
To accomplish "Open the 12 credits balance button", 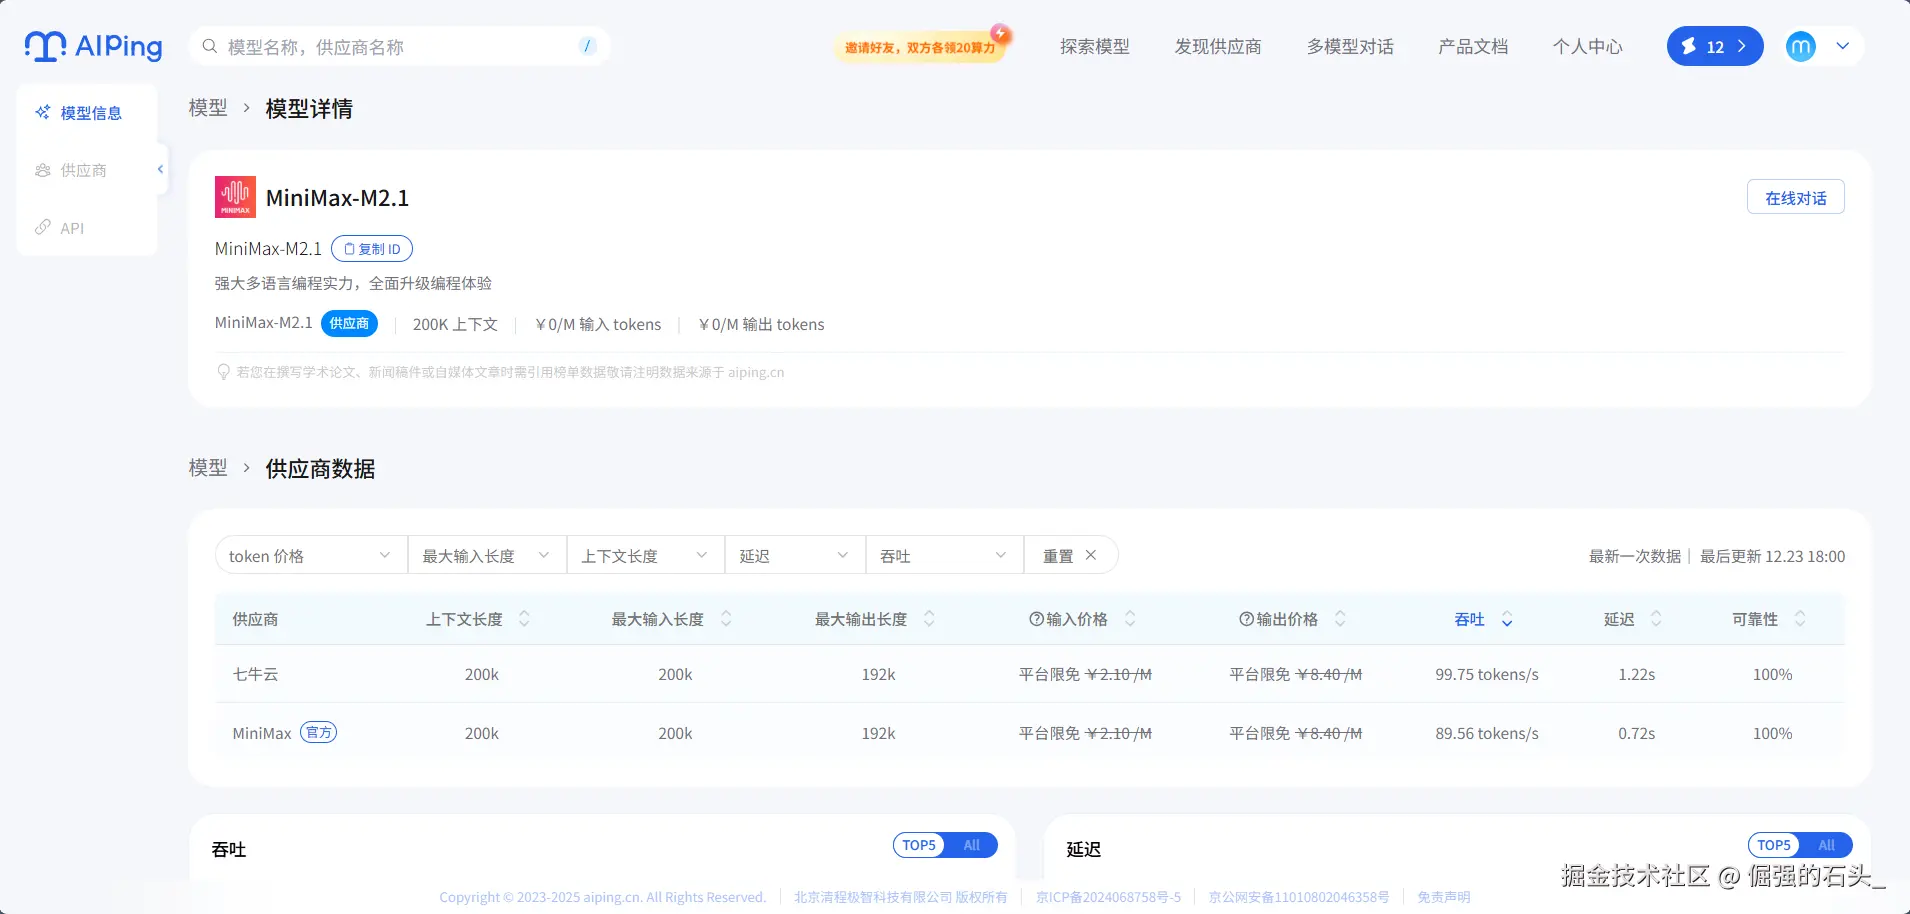I will (x=1715, y=46).
